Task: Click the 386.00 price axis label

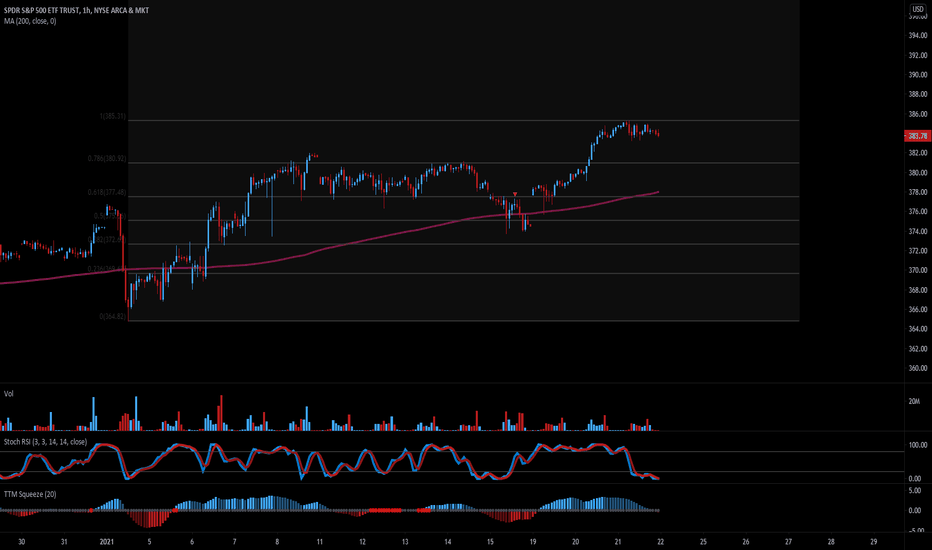Action: point(917,114)
